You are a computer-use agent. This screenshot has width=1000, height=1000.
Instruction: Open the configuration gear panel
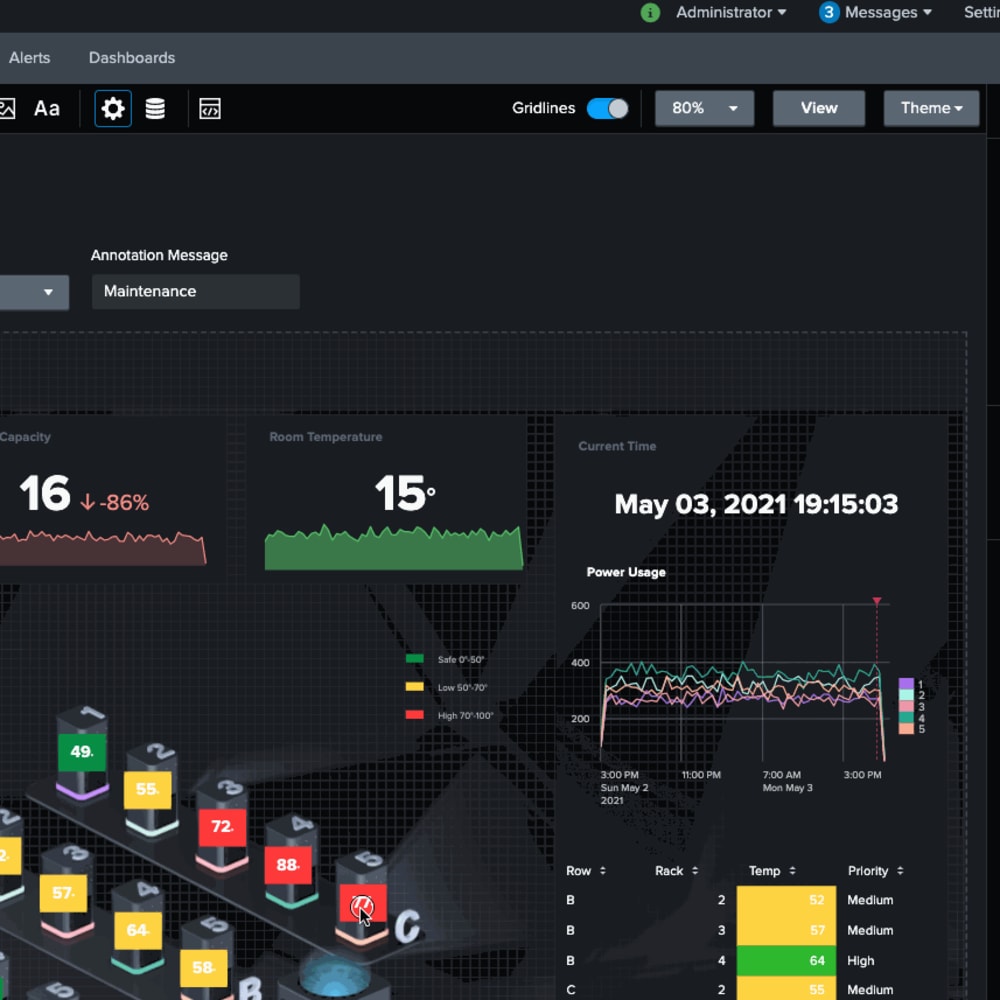point(113,108)
